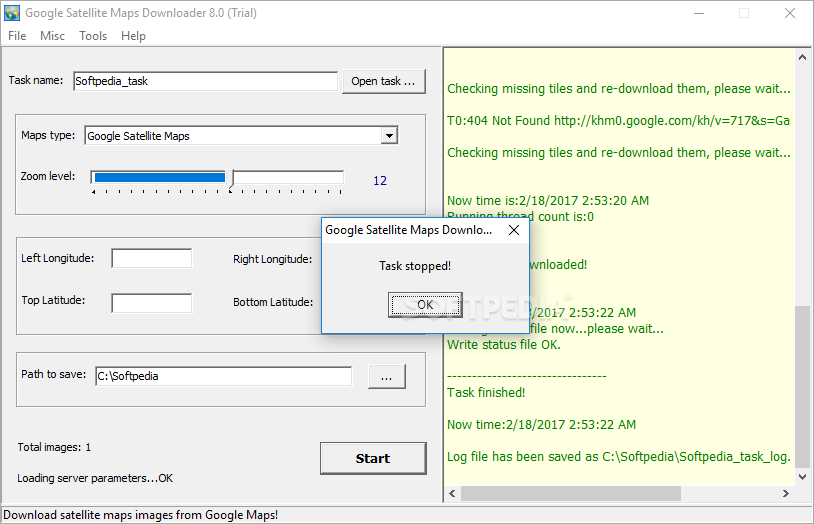
Task: Click the status bar message about Google Maps
Action: point(141,515)
